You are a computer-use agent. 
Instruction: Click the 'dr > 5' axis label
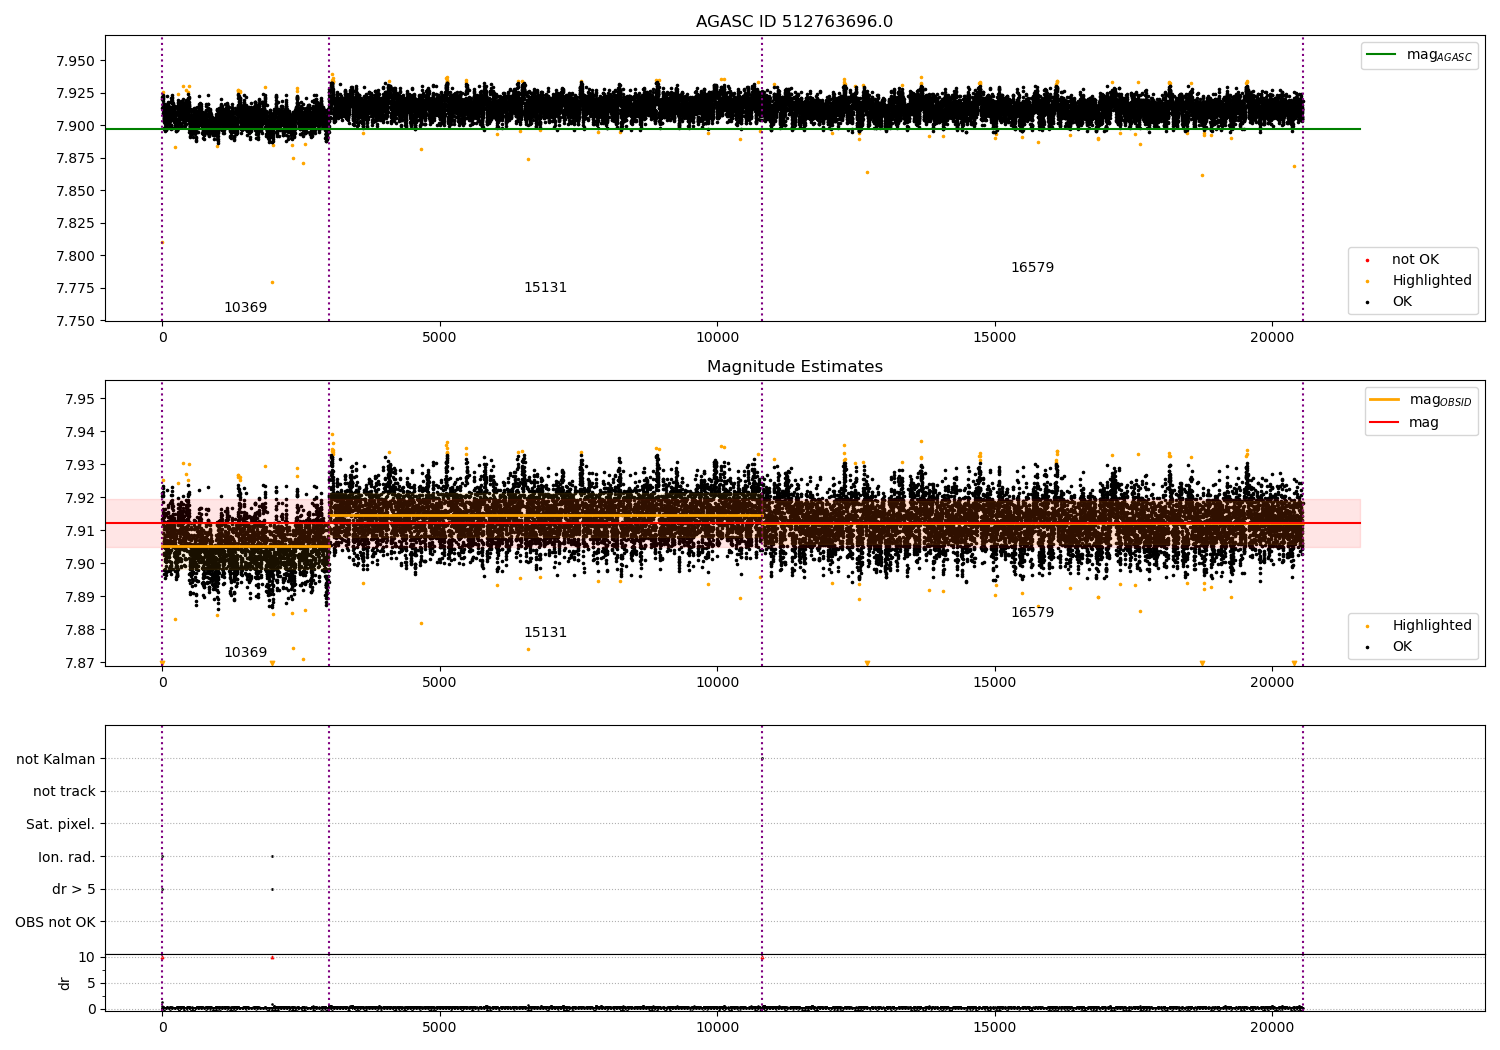(x=74, y=890)
